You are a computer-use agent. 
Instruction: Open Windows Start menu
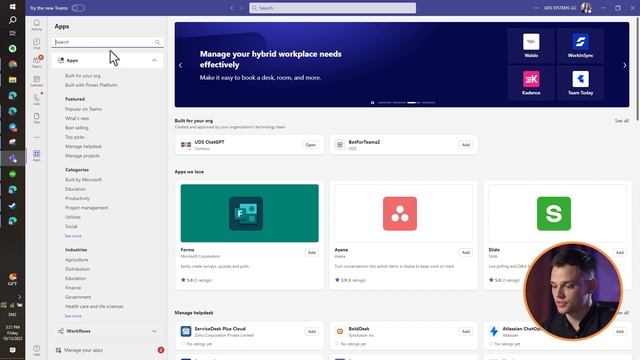point(12,7)
